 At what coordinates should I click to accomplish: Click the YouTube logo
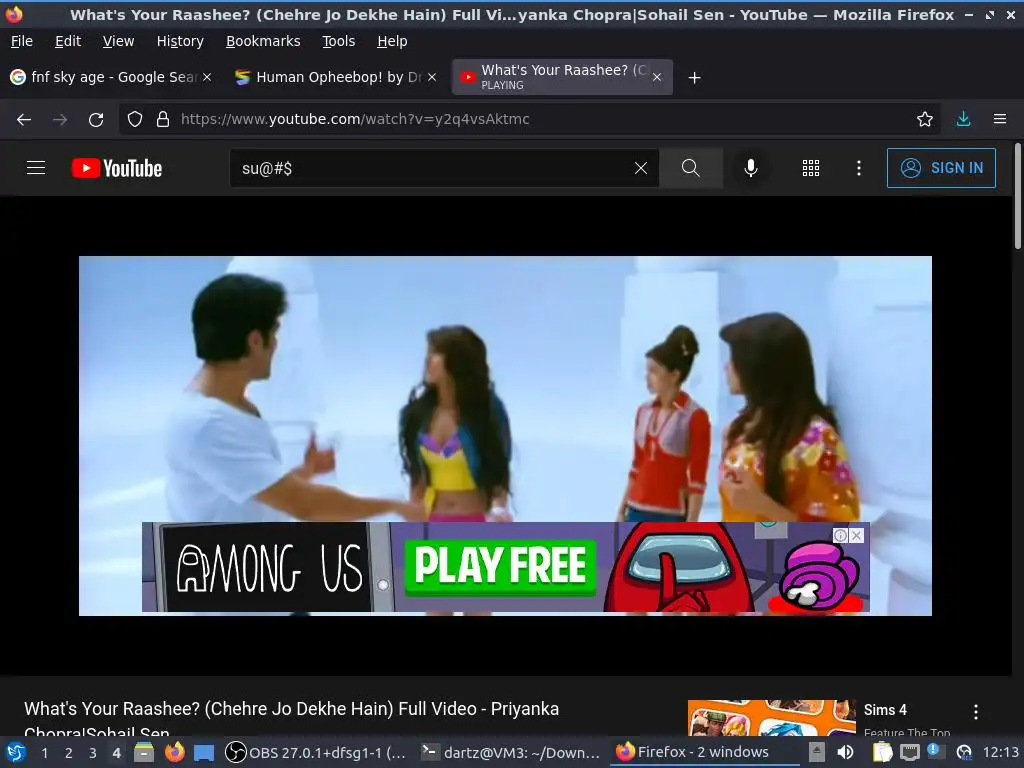tap(117, 168)
